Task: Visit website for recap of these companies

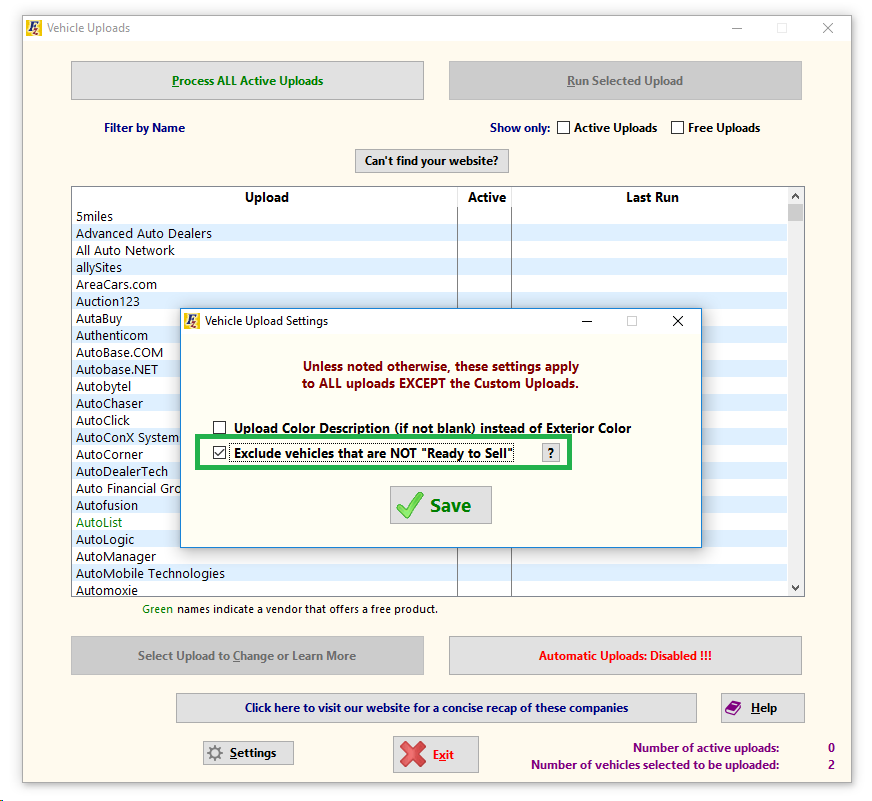Action: pos(437,708)
